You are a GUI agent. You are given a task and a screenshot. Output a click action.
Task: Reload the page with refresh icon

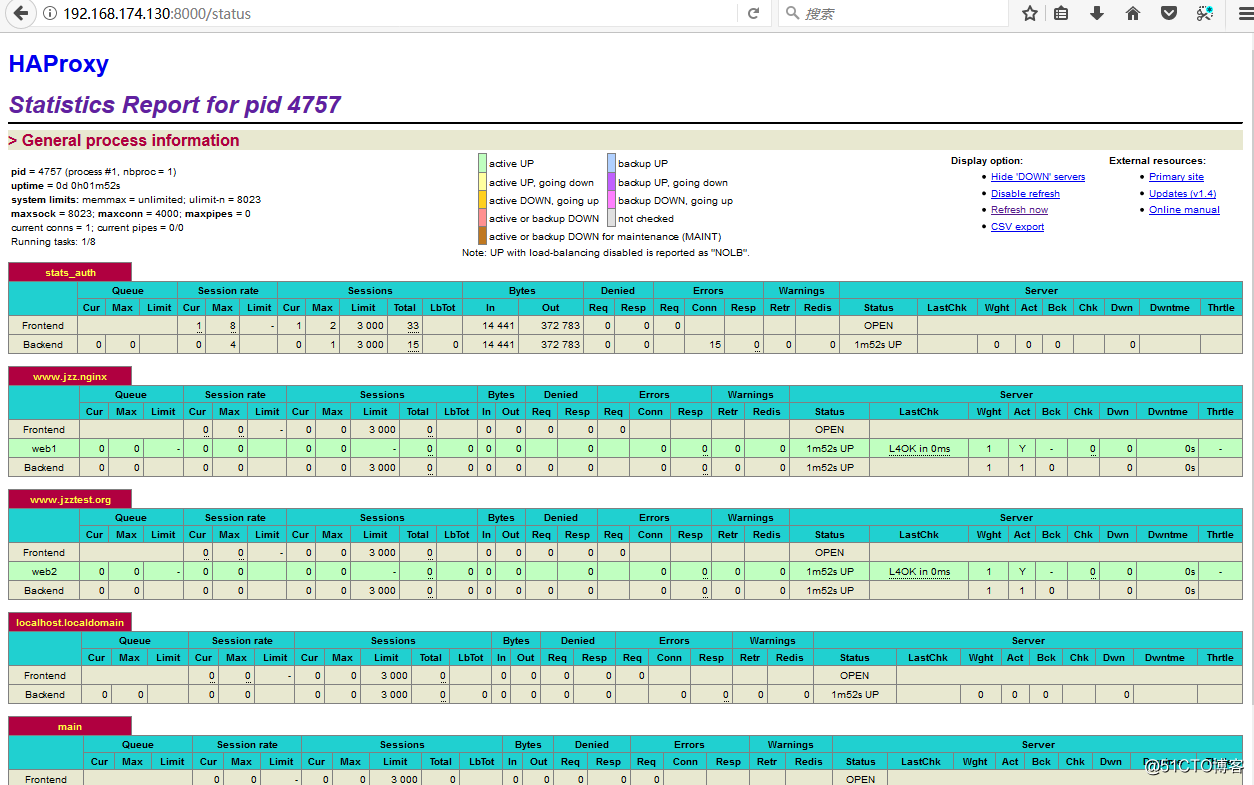coord(753,14)
